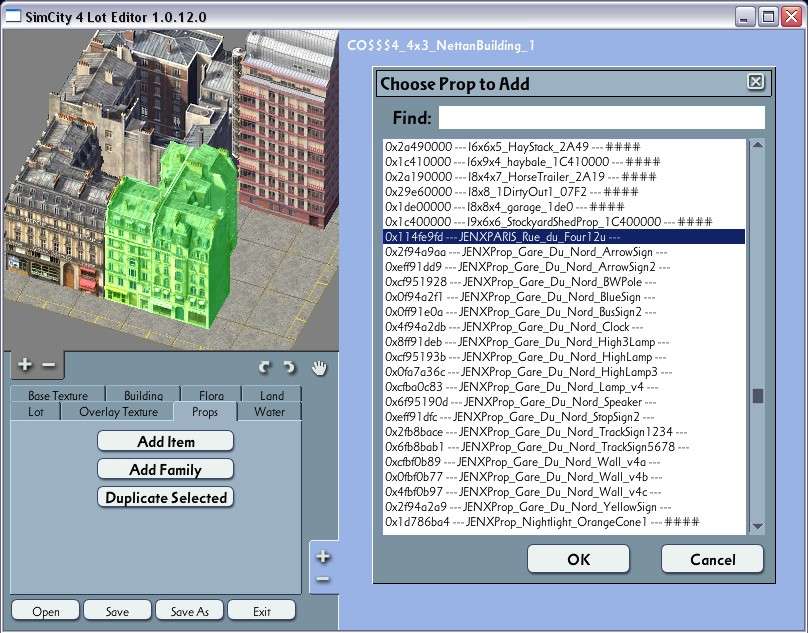
Task: Select prop JENXProp_Gare_Du_Nord_Clock
Action: point(564,327)
